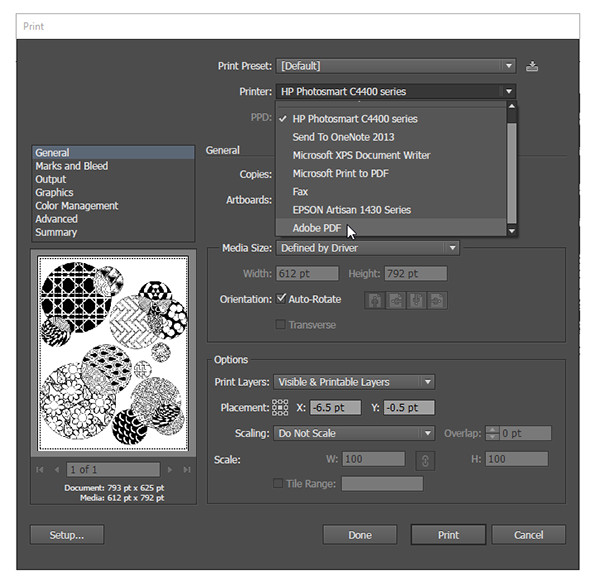Click the Placement Y field

pos(409,407)
